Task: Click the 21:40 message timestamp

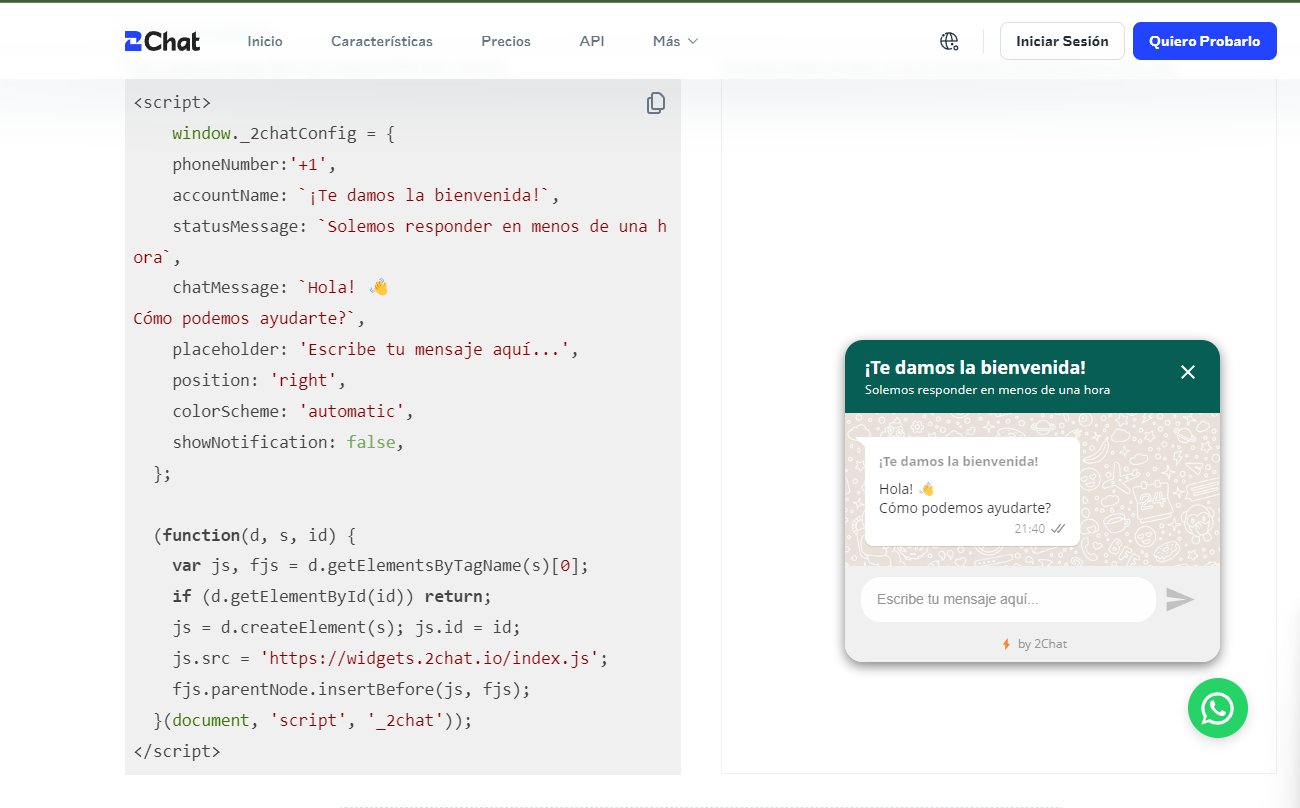Action: [x=1029, y=528]
